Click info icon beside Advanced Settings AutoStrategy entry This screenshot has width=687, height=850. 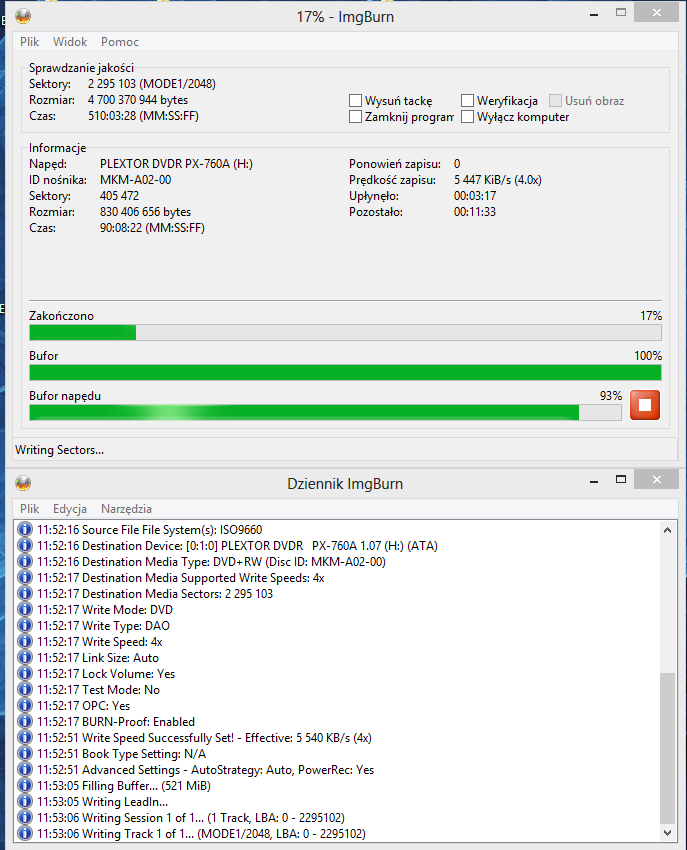click(24, 769)
